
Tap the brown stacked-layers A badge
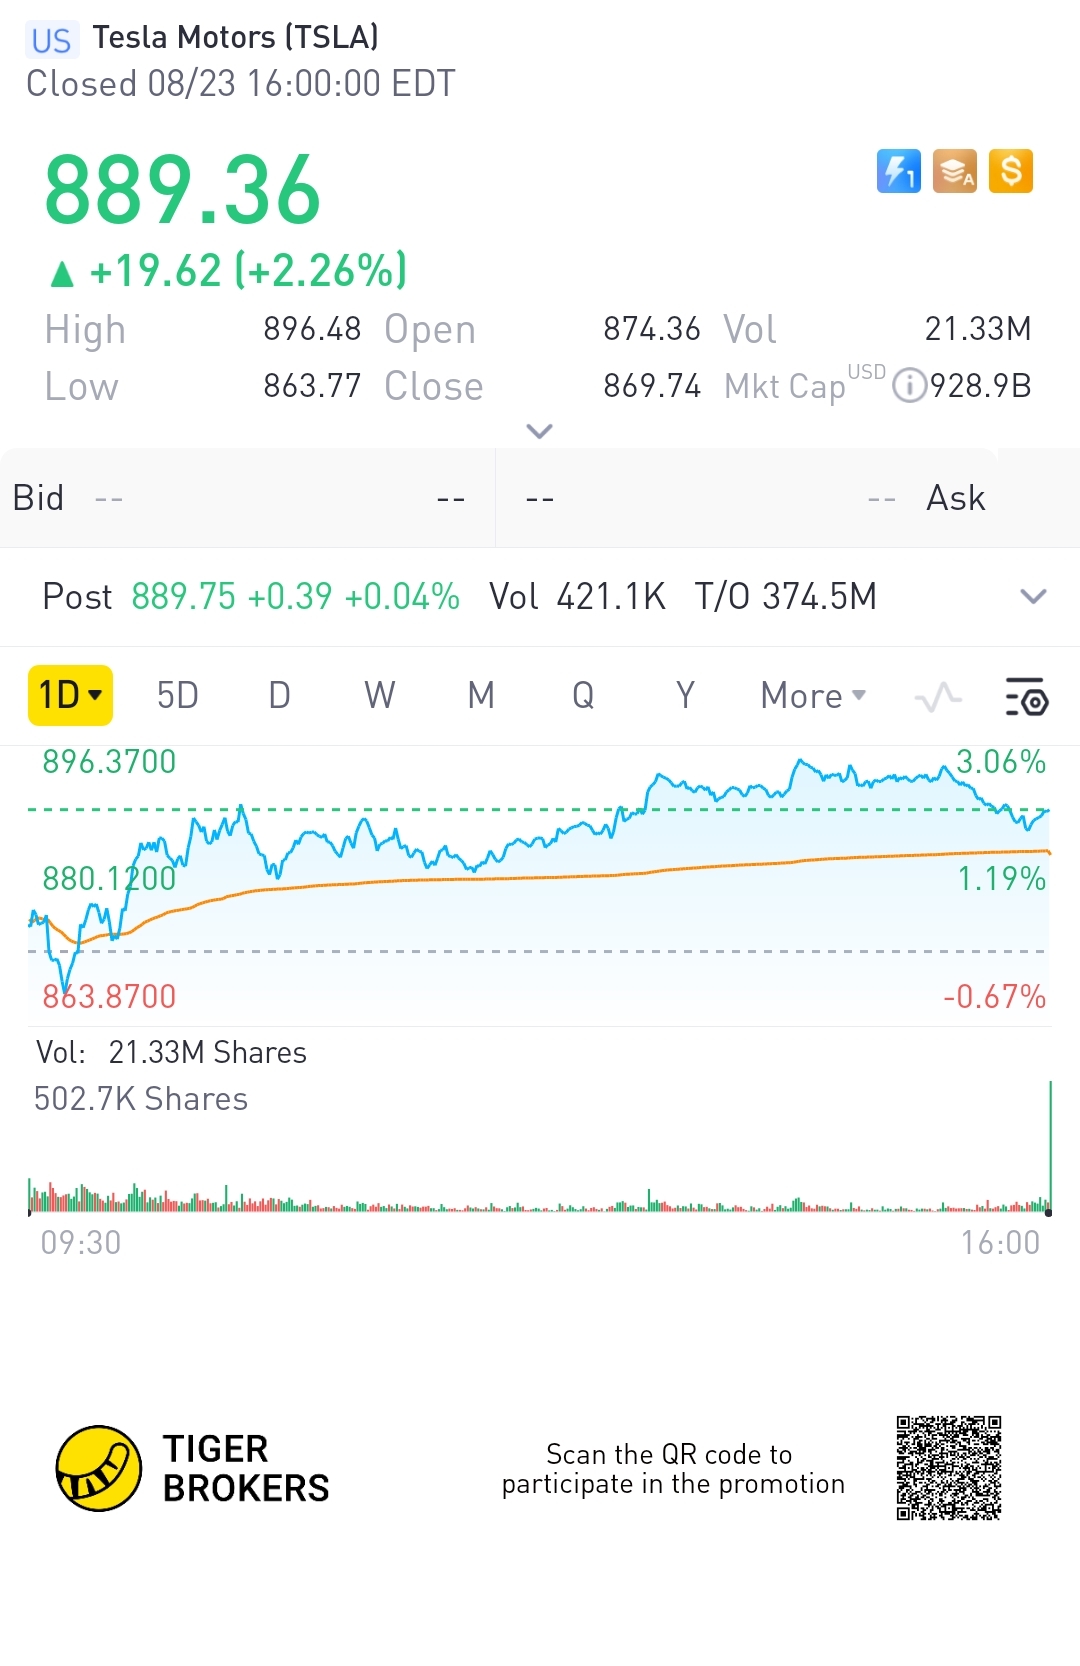(x=955, y=171)
